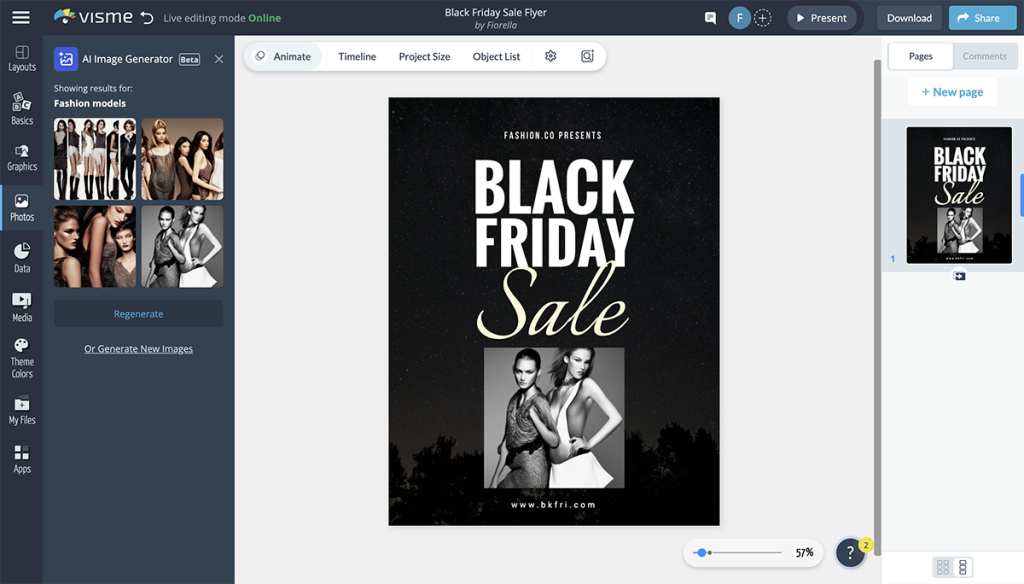Open the hamburger menu top left
The image size is (1024, 584).
tap(21, 16)
